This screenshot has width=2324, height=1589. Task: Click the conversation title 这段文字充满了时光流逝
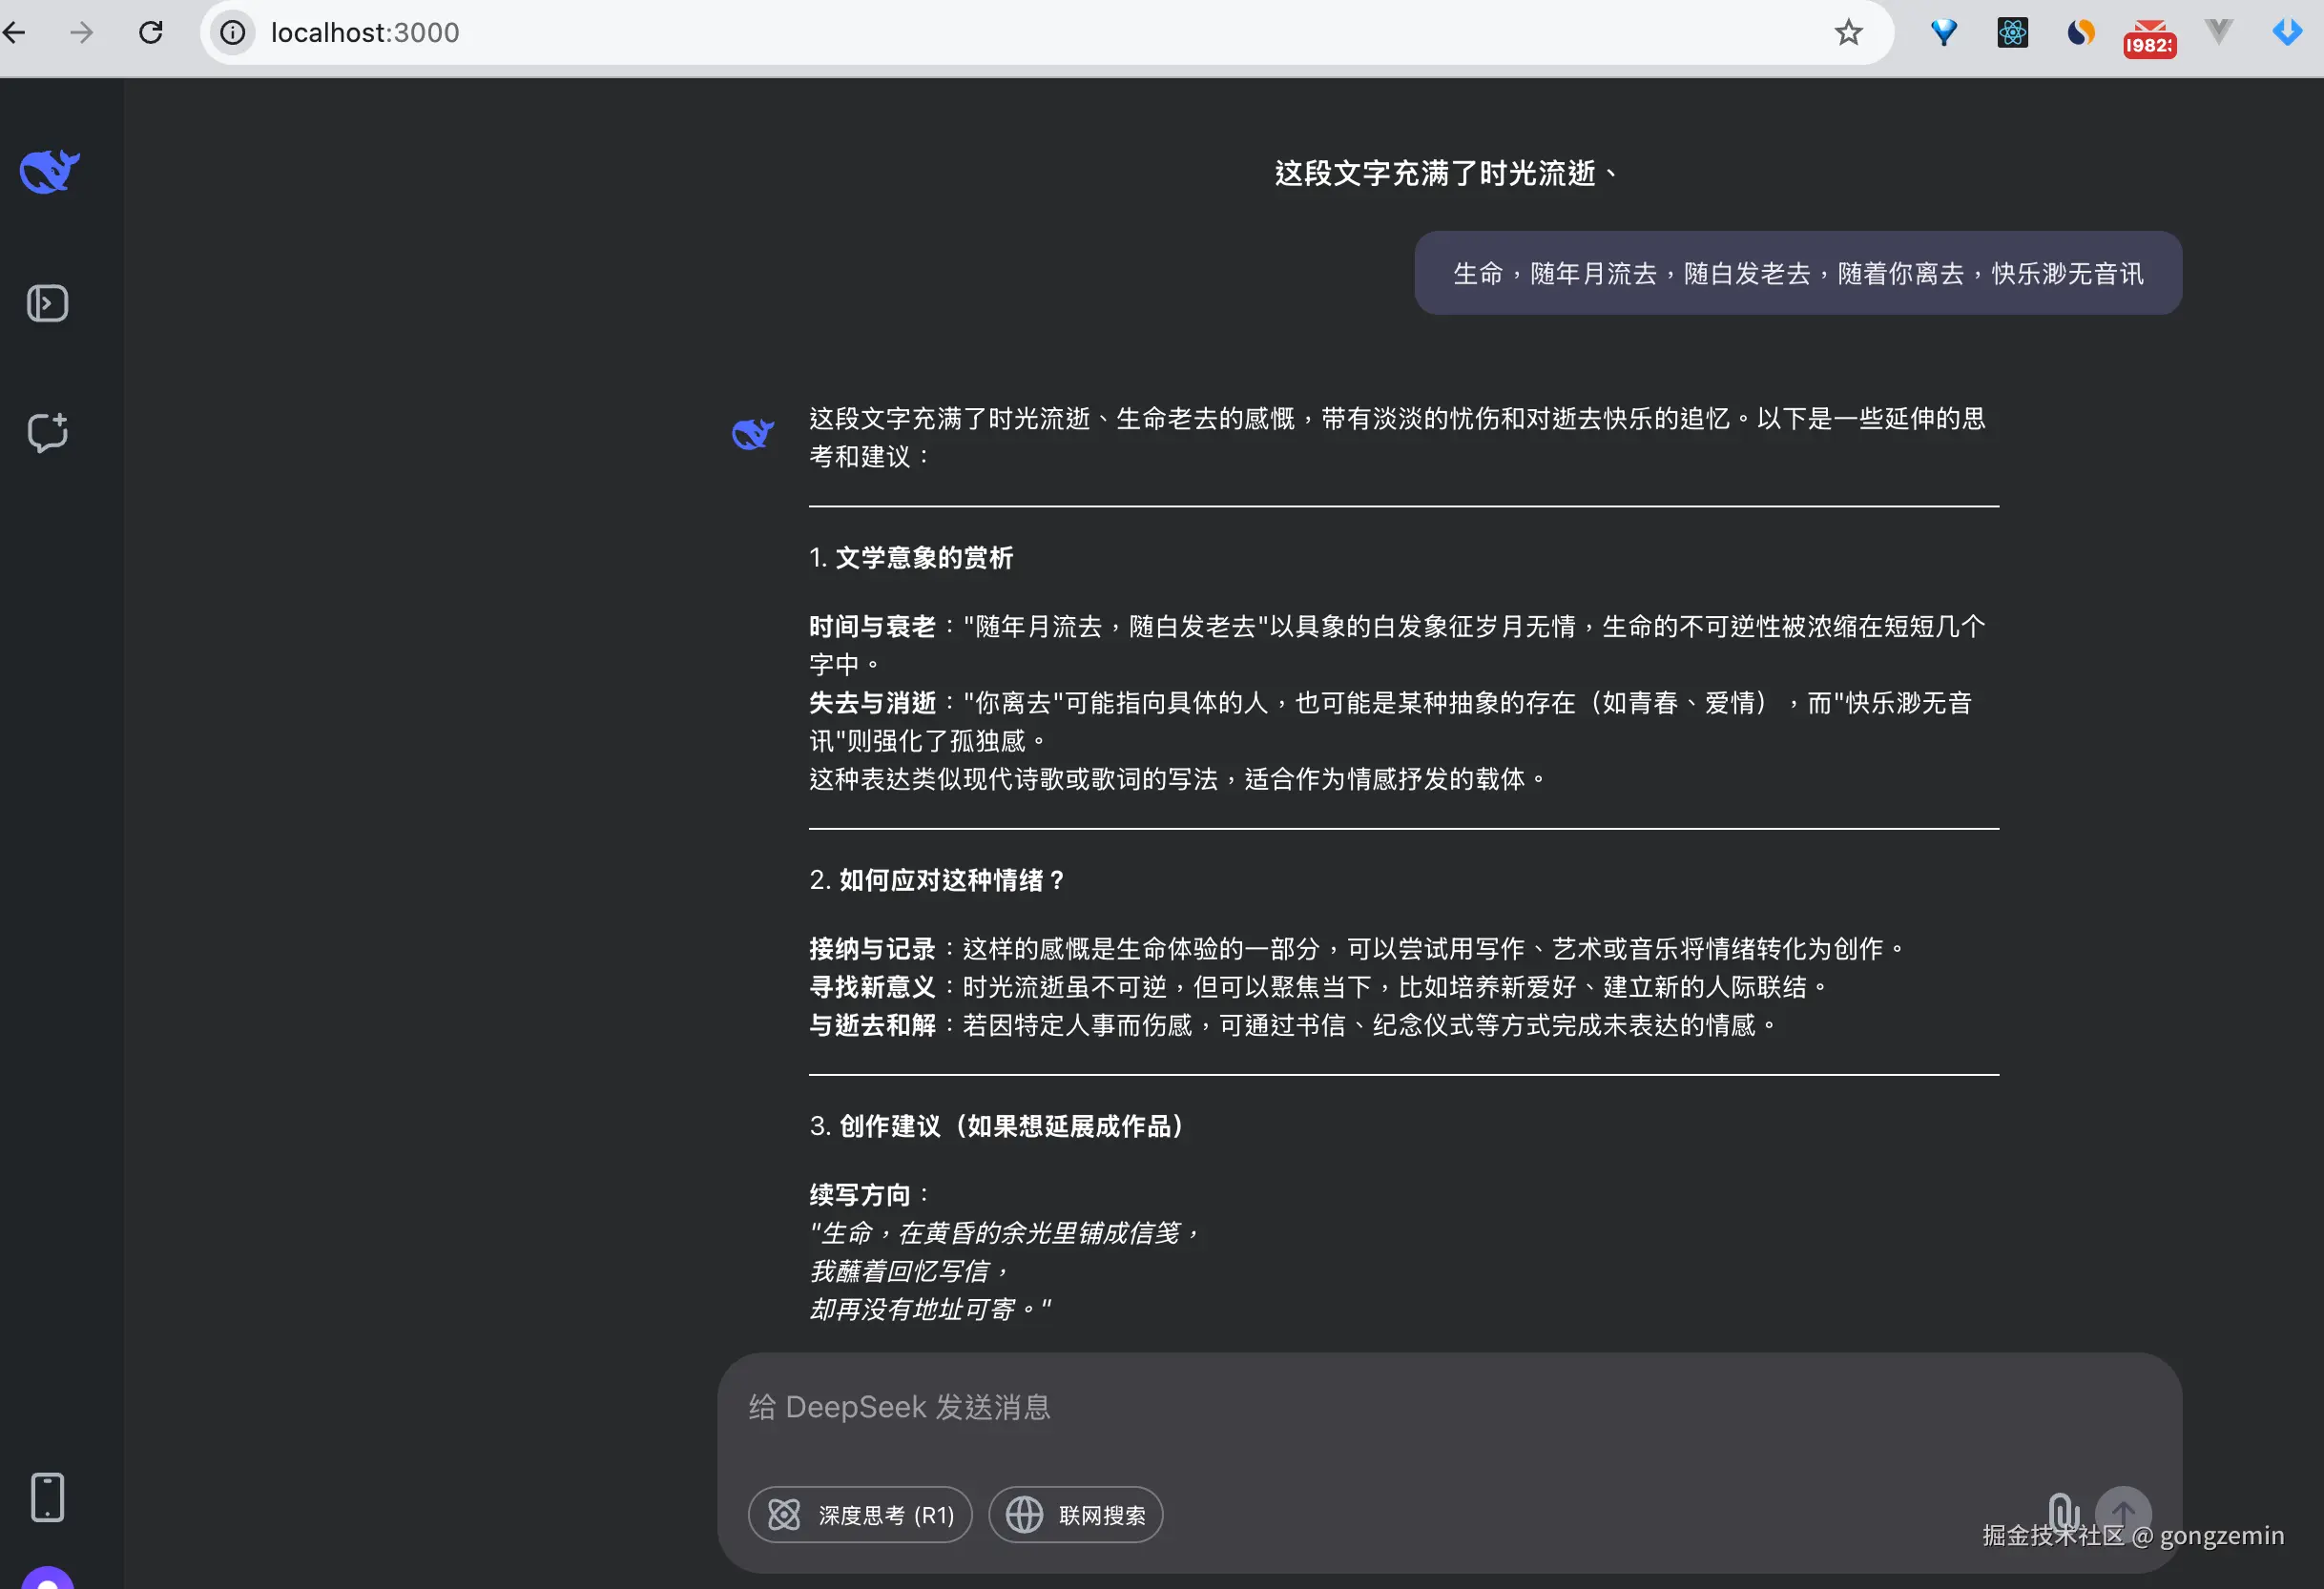coord(1445,173)
